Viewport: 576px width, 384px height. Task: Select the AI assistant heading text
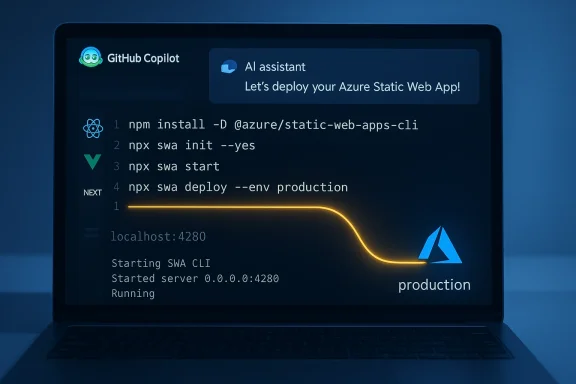pyautogui.click(x=275, y=67)
